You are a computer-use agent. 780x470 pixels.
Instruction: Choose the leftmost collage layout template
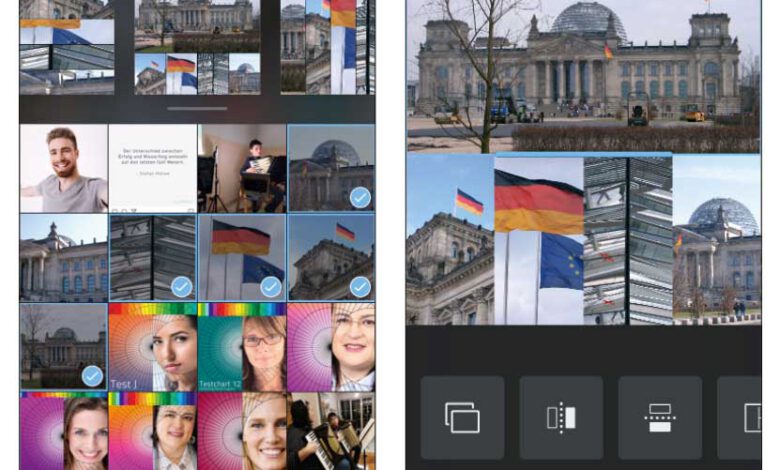click(x=67, y=47)
